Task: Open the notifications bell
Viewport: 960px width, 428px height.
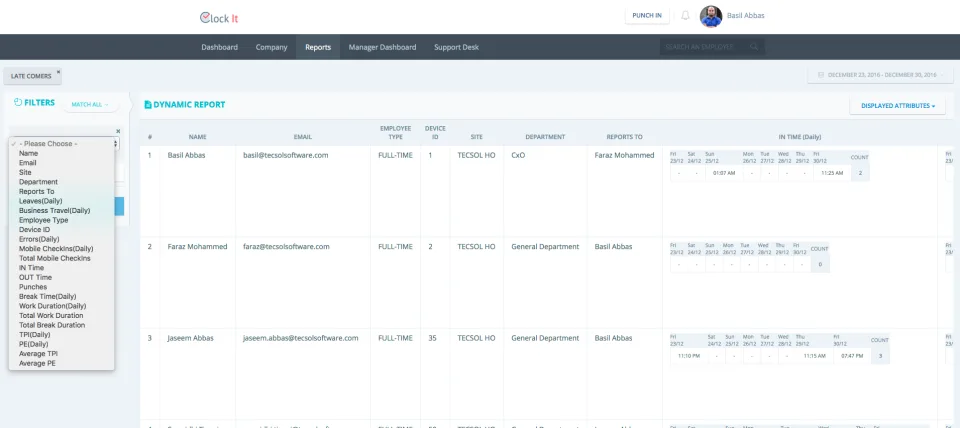Action: (685, 15)
